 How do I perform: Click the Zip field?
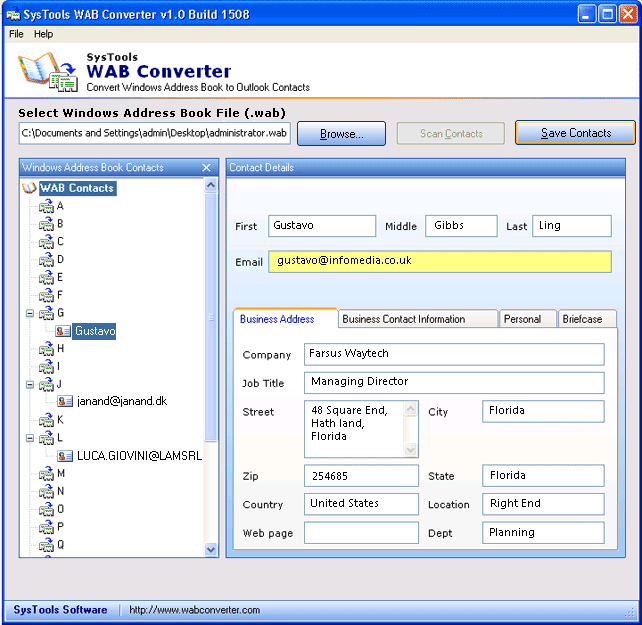click(362, 476)
